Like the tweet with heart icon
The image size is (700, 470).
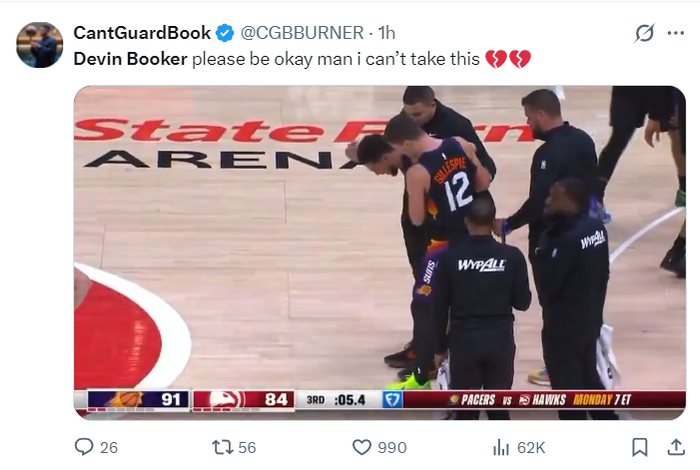pos(362,447)
